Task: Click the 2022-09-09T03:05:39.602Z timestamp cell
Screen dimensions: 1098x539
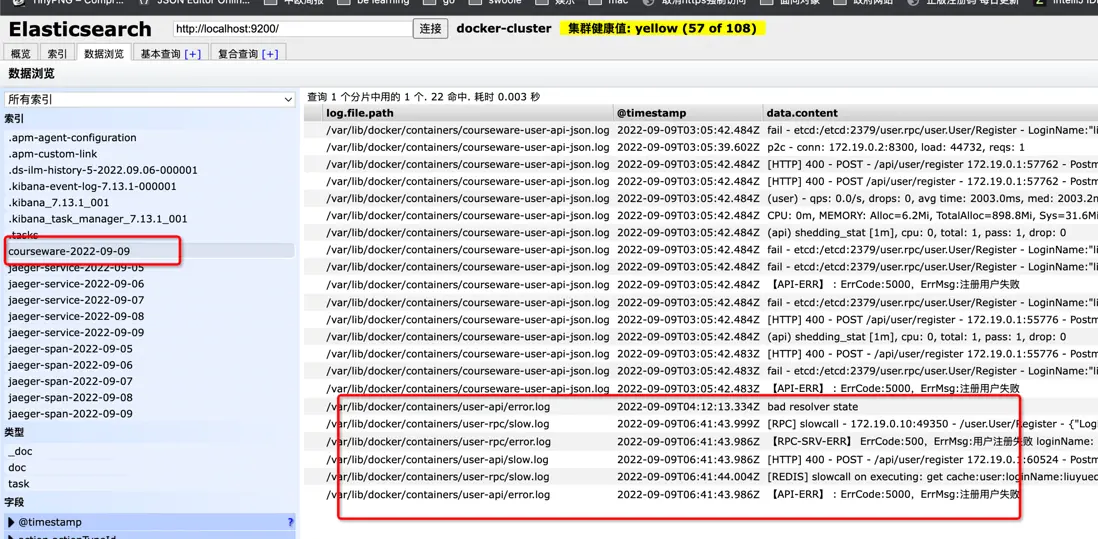Action: [x=688, y=148]
